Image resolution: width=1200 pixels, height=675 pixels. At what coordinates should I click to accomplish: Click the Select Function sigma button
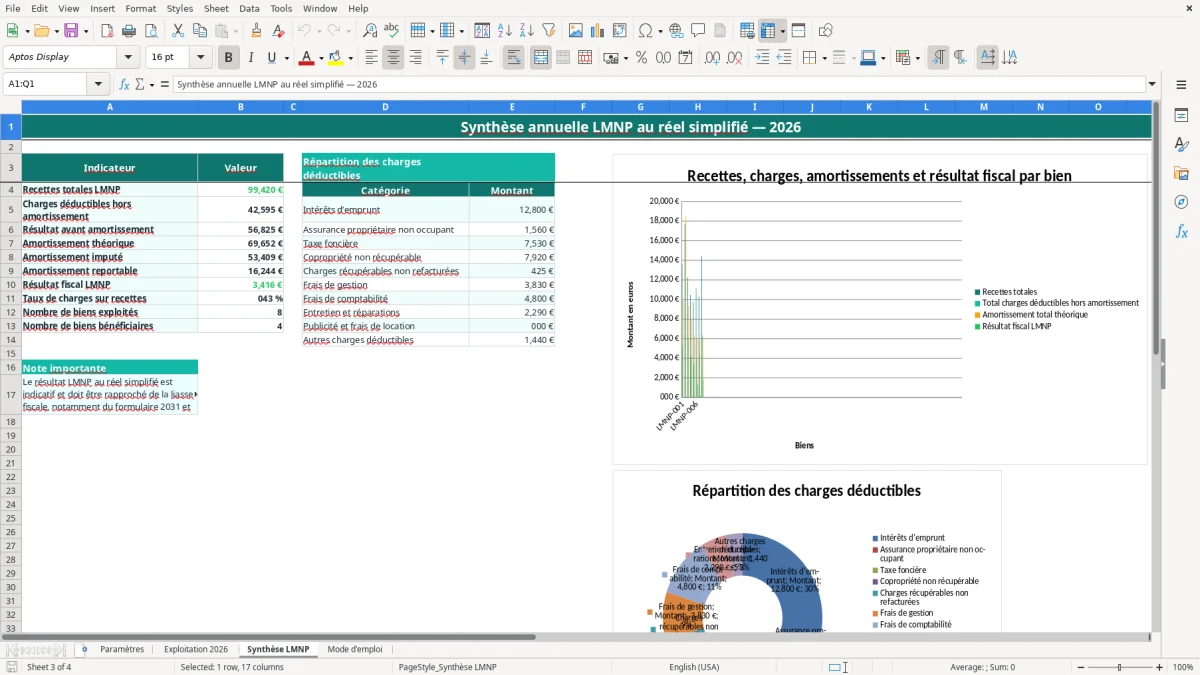pyautogui.click(x=139, y=85)
